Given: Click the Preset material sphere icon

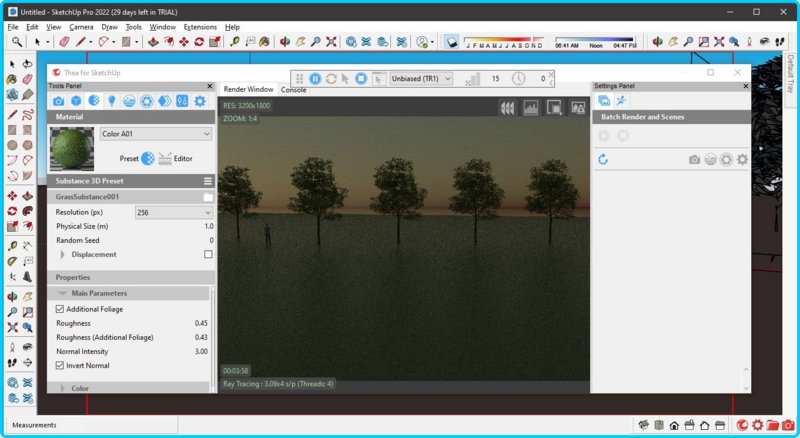Looking at the screenshot, I should pyautogui.click(x=148, y=159).
